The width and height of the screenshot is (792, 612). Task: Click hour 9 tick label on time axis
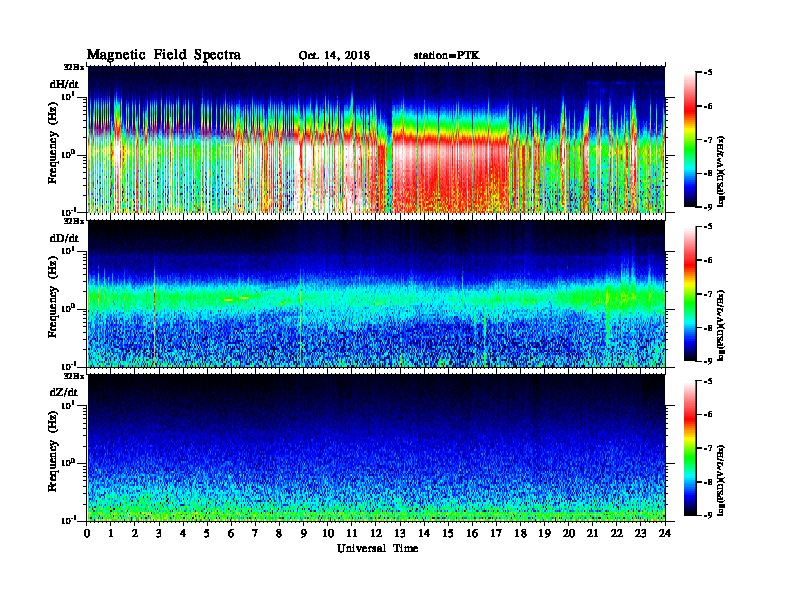click(304, 534)
